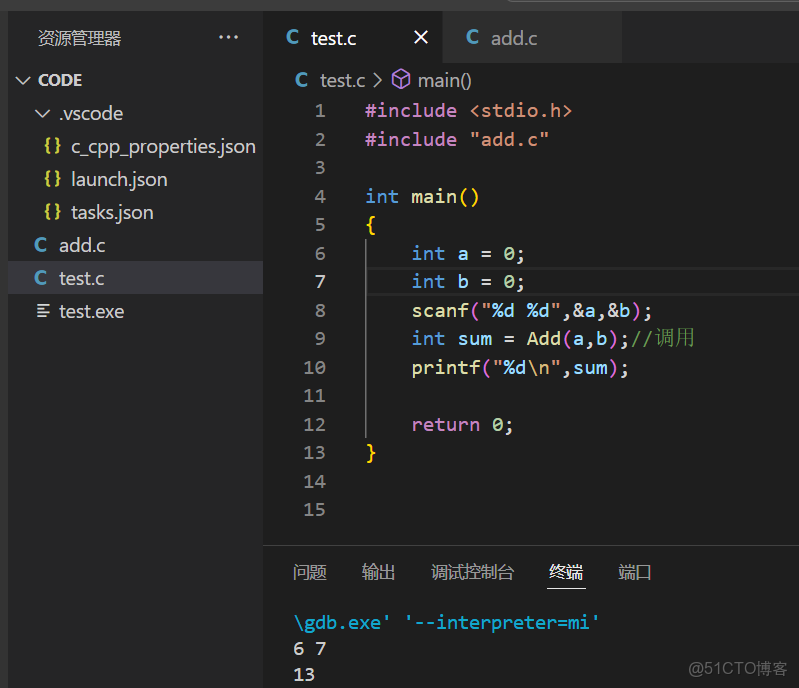Viewport: 799px width, 688px height.
Task: Click the JSON icon beside c_cpp_properties.json
Action: pos(52,146)
